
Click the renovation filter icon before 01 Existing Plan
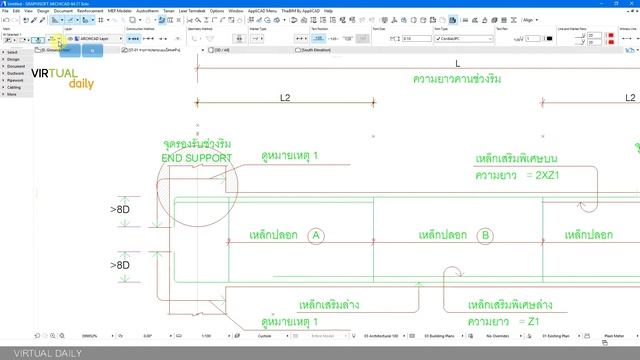point(529,336)
